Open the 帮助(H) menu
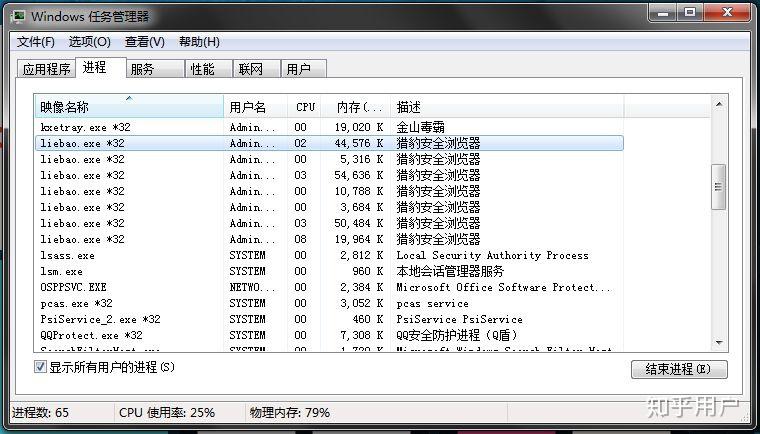Screen dimensions: 760x434 pyautogui.click(x=199, y=42)
